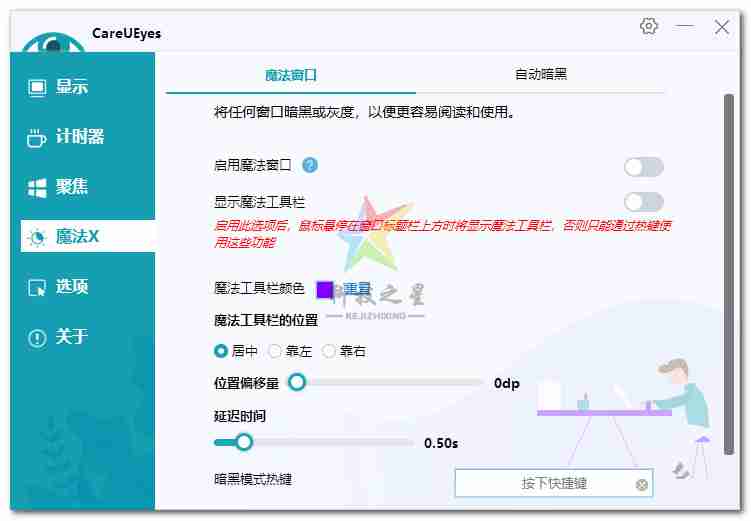
Task: Click the 位置偏移量 slider handle
Action: 297,382
